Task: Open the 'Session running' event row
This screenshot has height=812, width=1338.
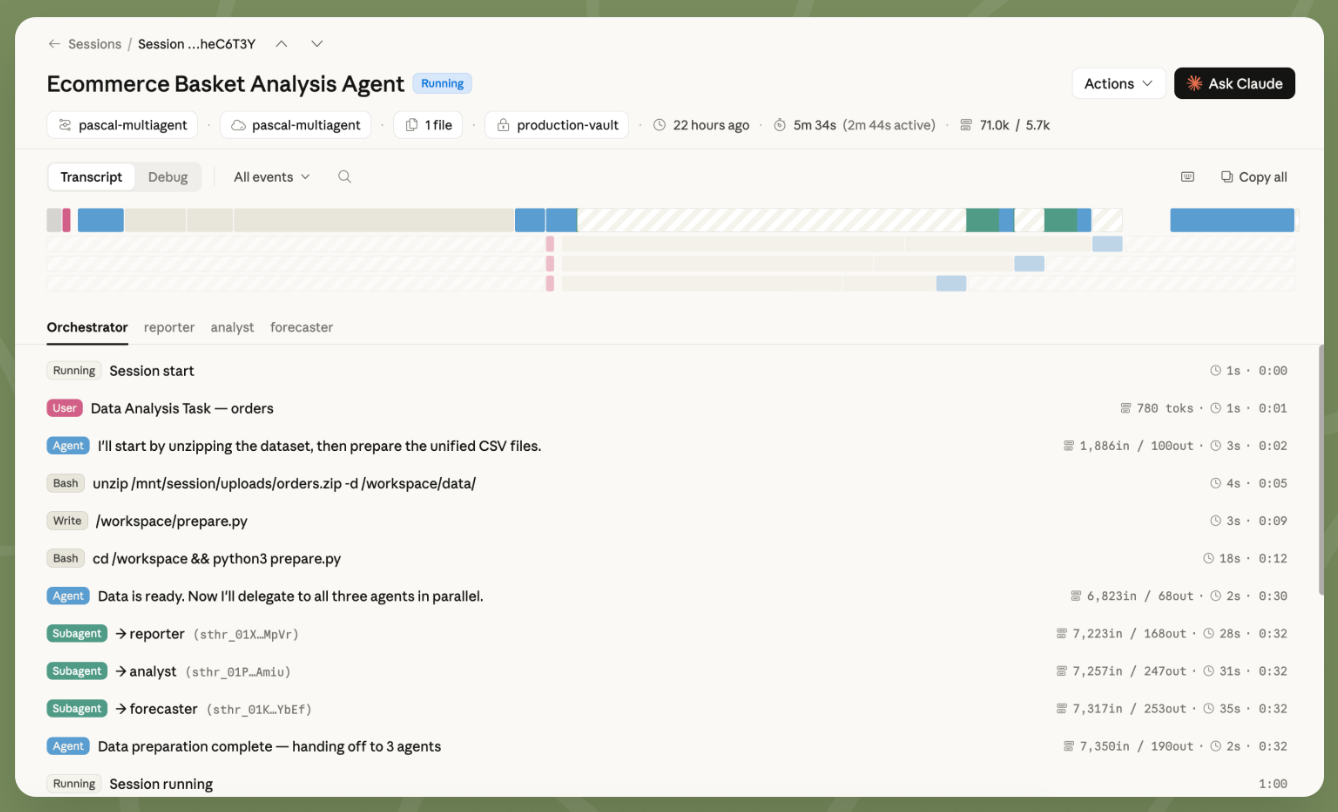Action: tap(667, 784)
